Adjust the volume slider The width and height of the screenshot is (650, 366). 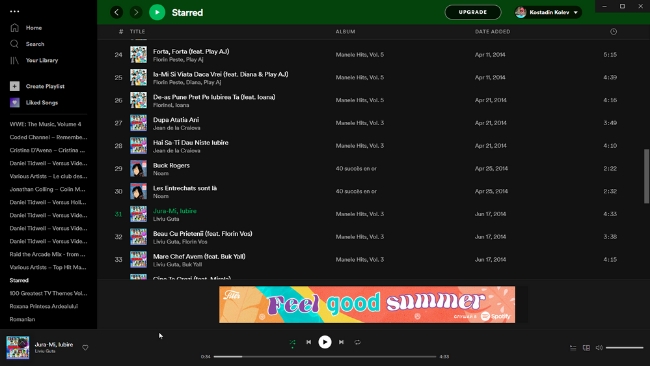click(624, 348)
